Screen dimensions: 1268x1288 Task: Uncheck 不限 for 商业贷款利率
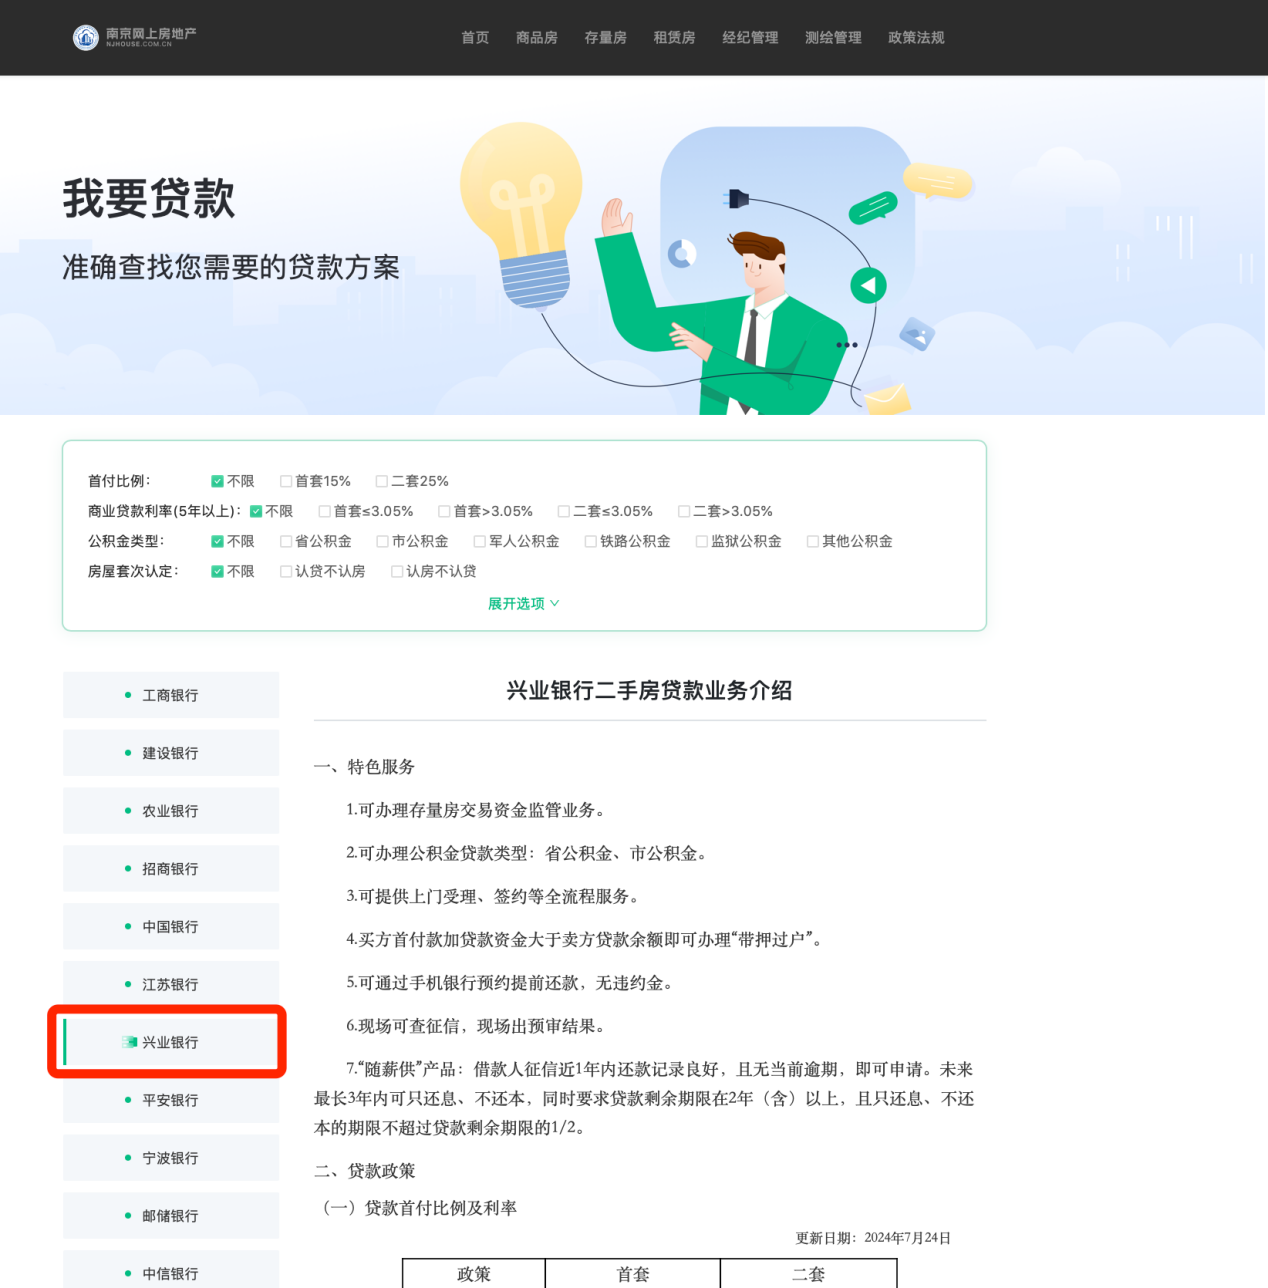[x=256, y=512]
